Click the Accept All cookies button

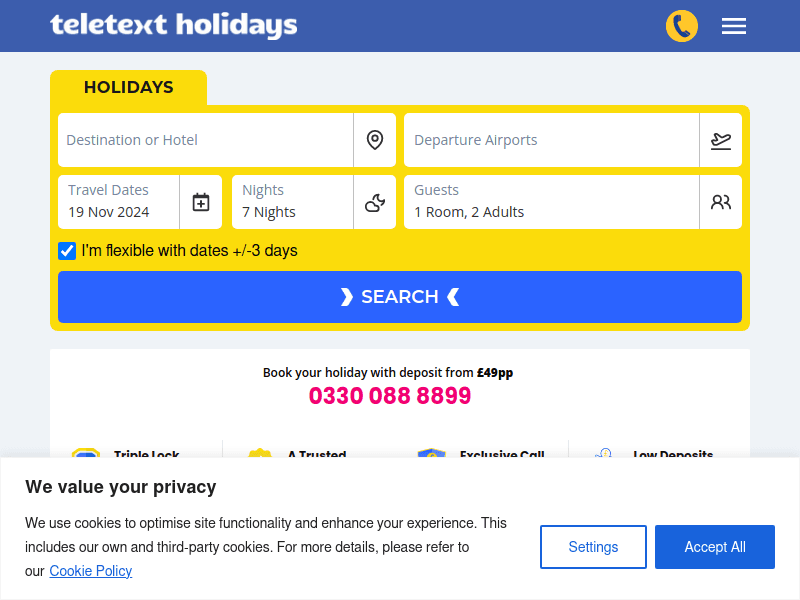coord(715,547)
